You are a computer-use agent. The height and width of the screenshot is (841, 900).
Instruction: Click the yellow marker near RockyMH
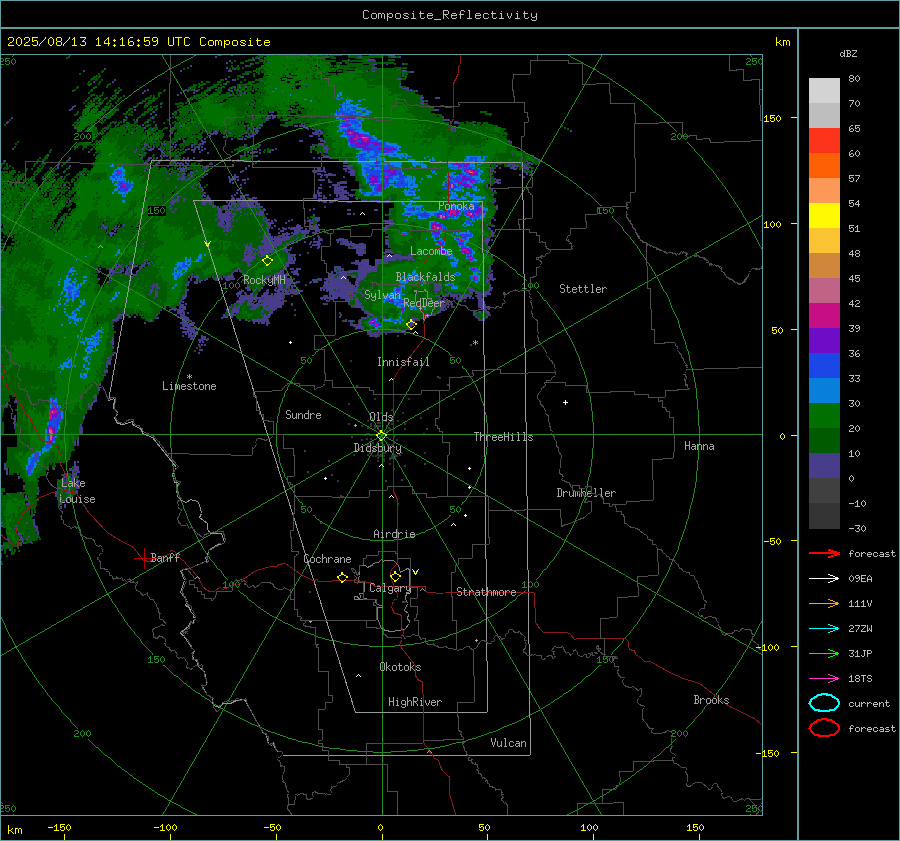pyautogui.click(x=267, y=261)
